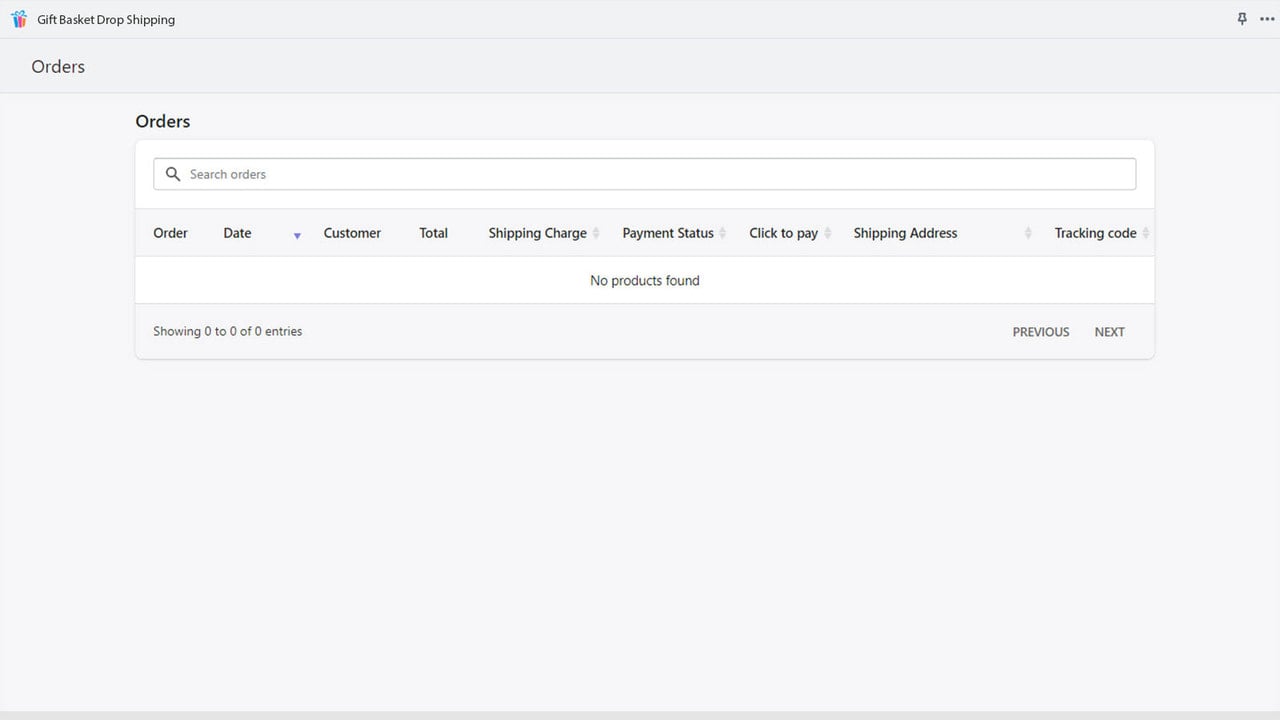Screen dimensions: 1280x720
Task: Pin the app using the pin icon
Action: click(x=1242, y=19)
